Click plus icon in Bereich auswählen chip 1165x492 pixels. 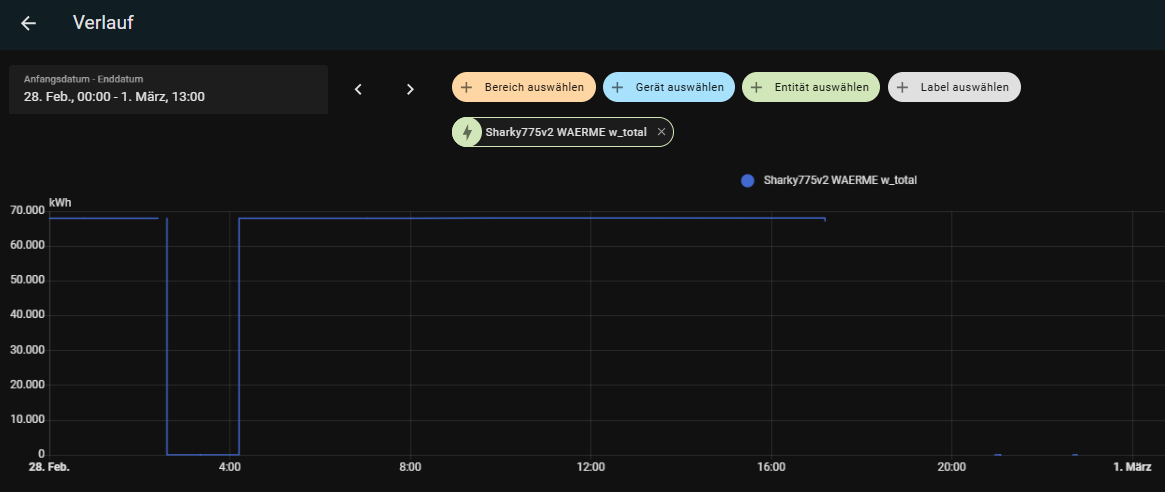pos(467,87)
